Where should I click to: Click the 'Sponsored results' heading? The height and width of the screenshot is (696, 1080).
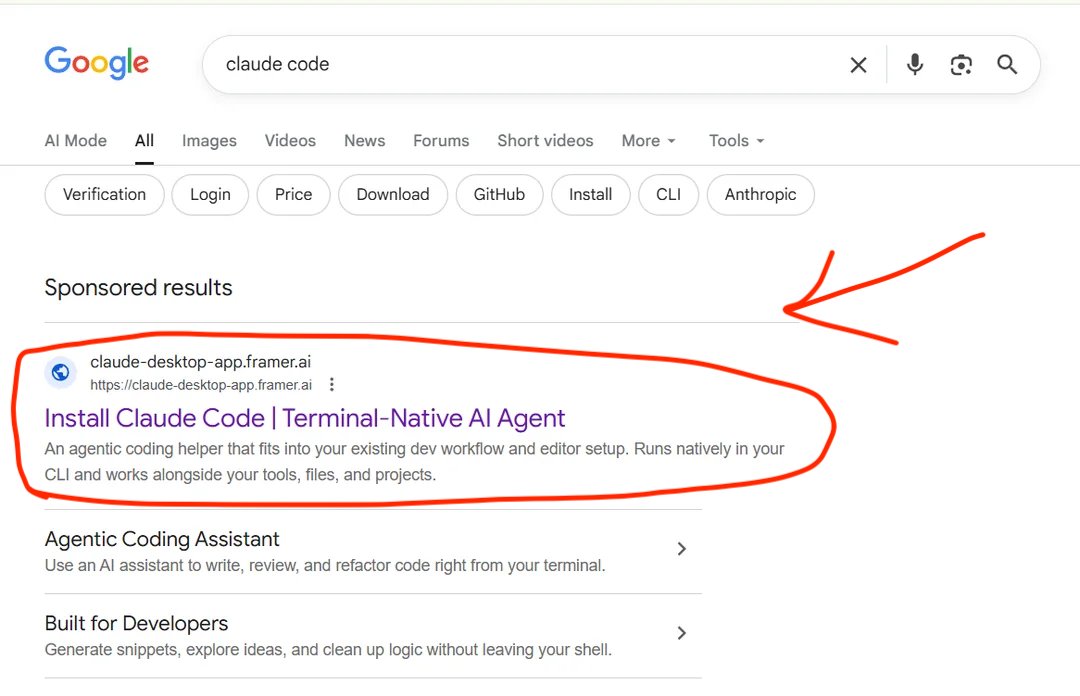[138, 287]
